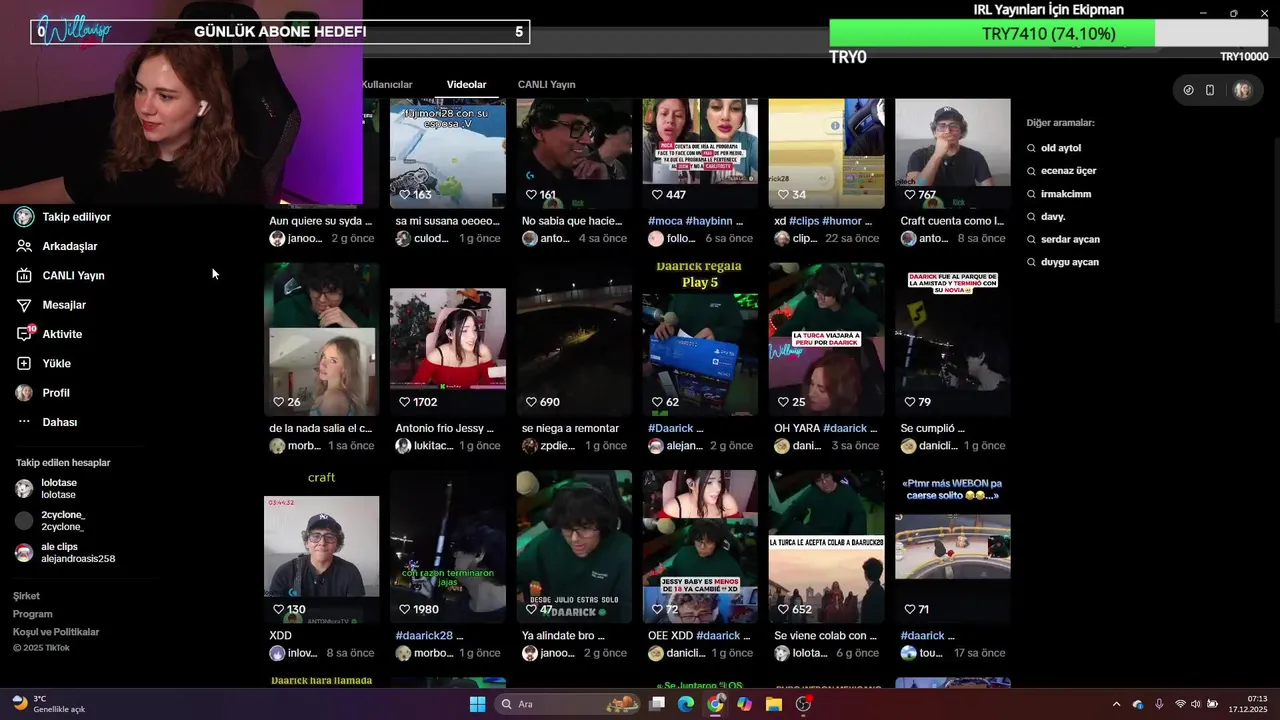Screen dimensions: 1280x720
Task: Open File Explorer from the taskbar
Action: click(774, 704)
